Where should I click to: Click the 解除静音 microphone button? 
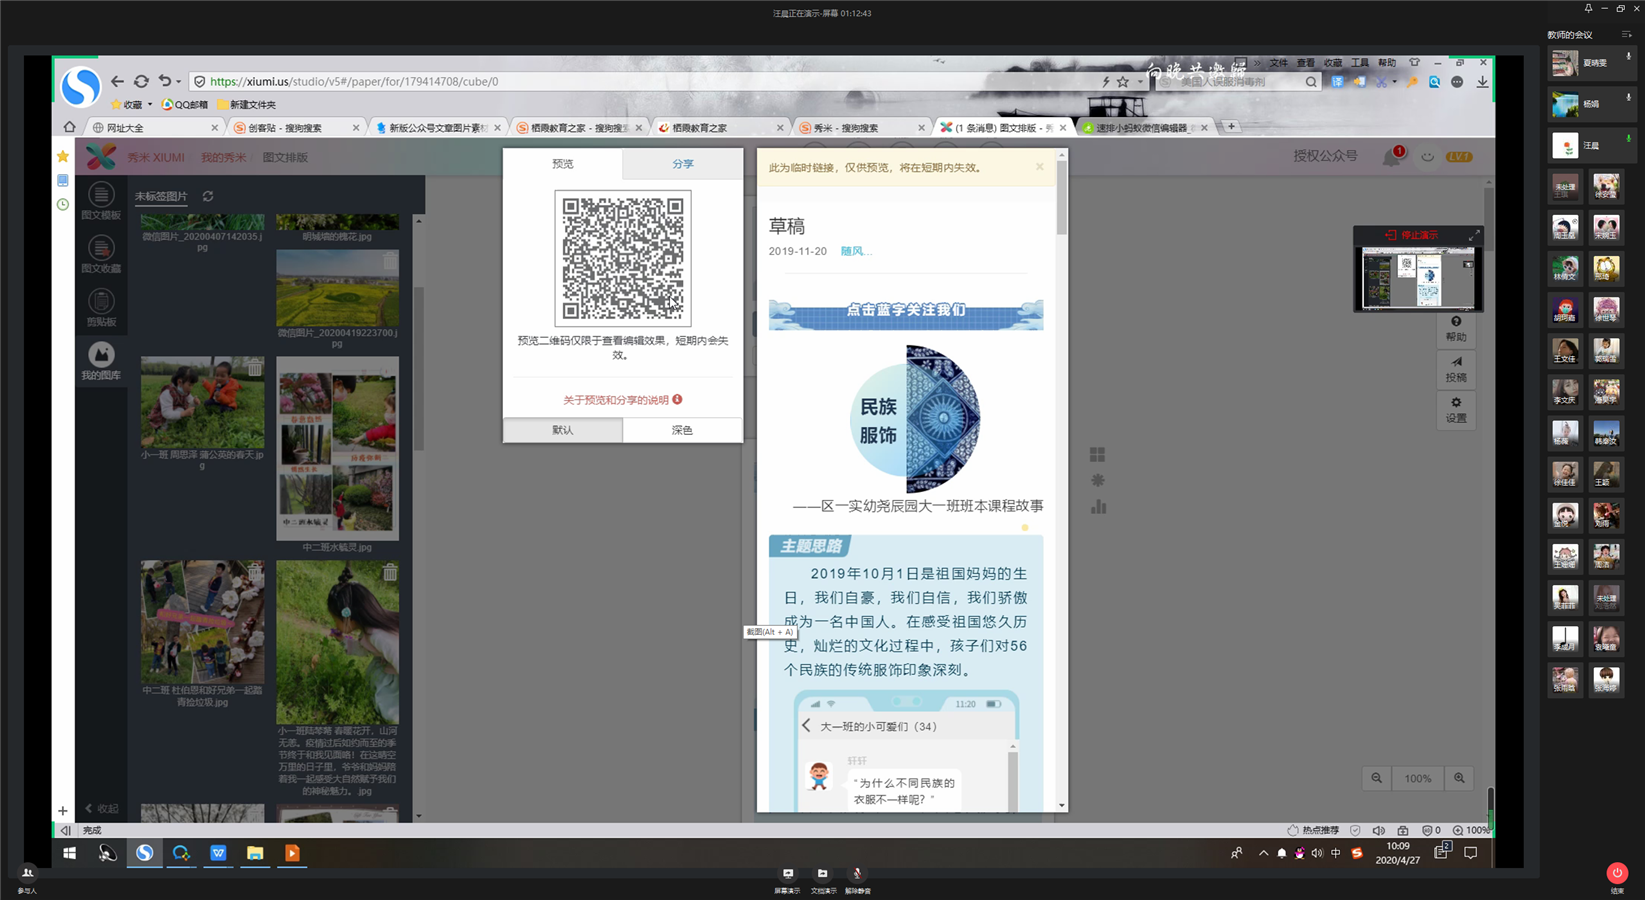[857, 880]
